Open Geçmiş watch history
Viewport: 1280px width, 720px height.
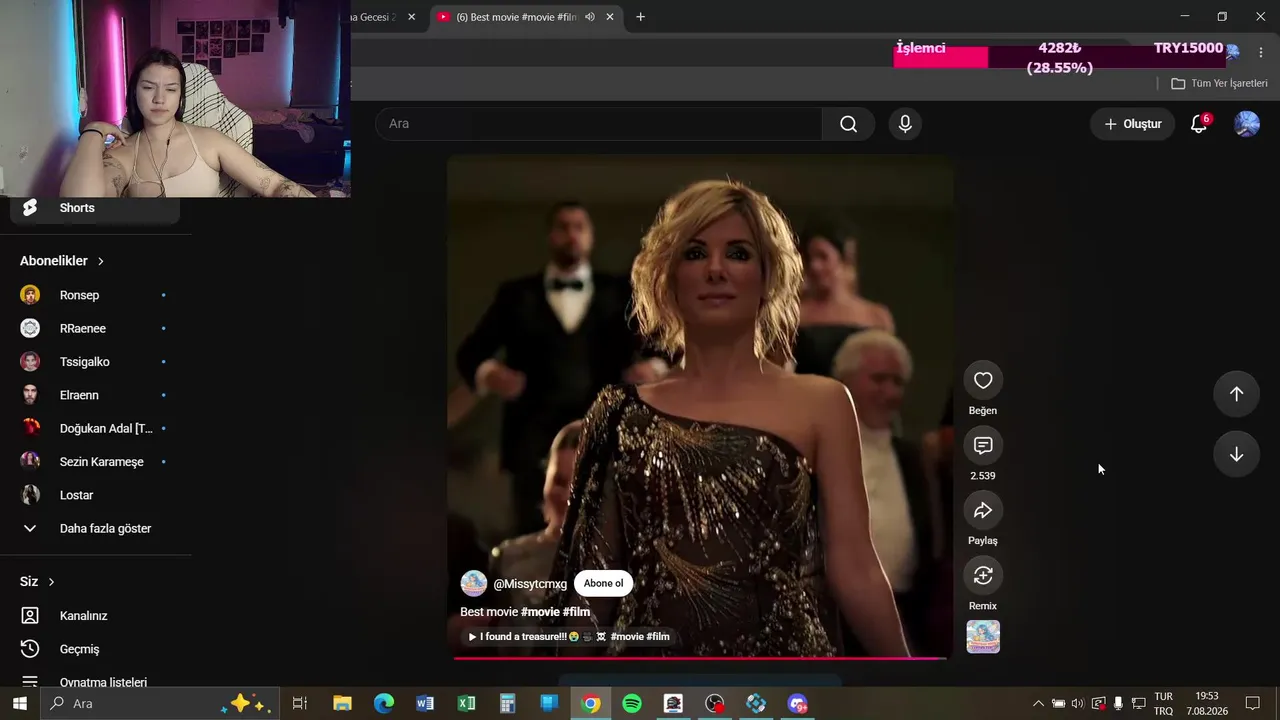95,649
